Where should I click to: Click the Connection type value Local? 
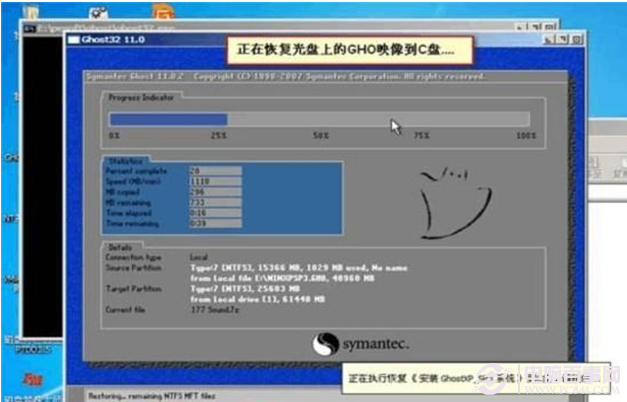click(x=199, y=257)
